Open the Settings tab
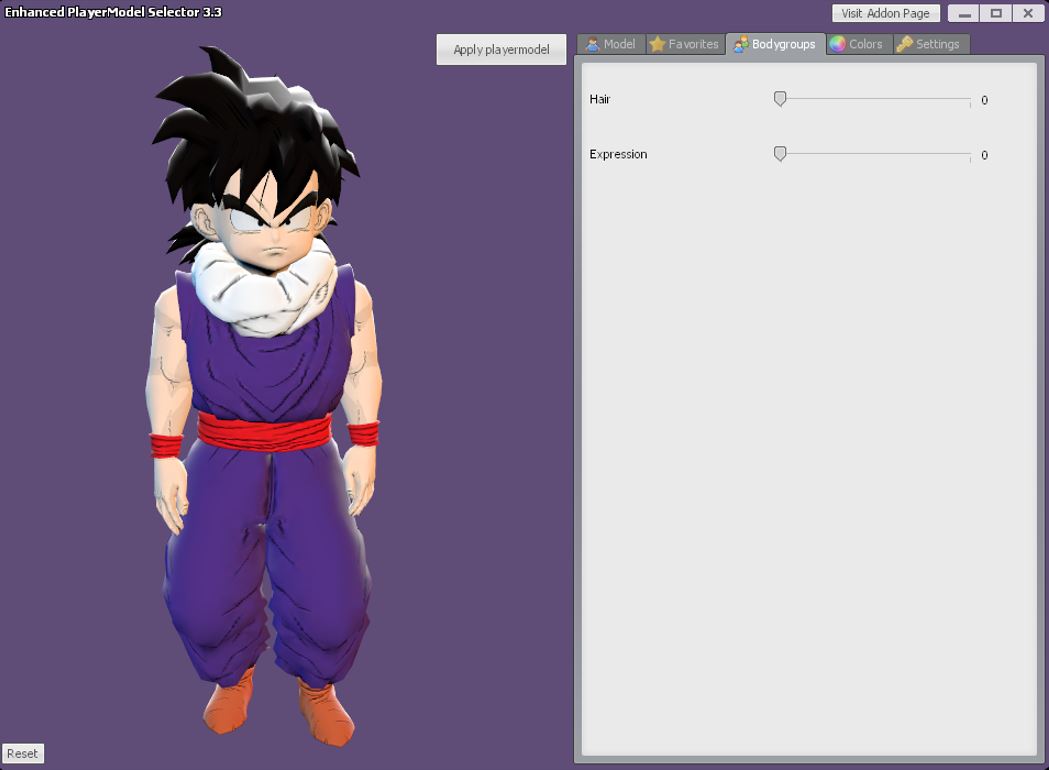Image resolution: width=1049 pixels, height=770 pixels. click(x=931, y=44)
